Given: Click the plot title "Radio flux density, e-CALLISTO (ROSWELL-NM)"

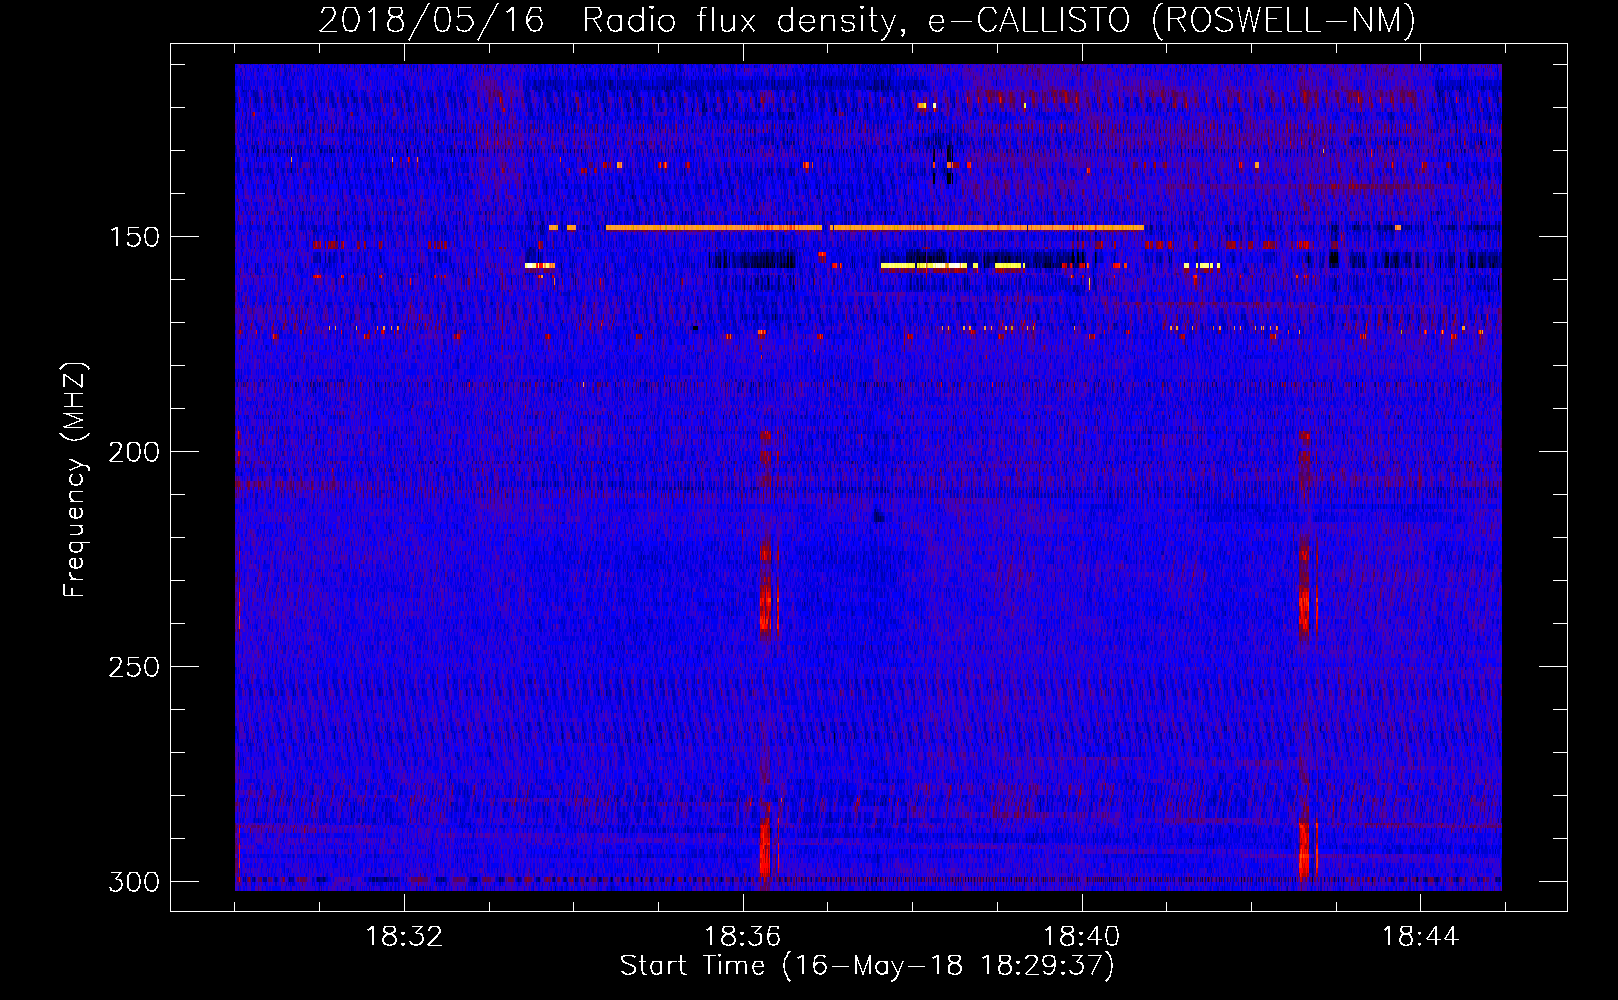Looking at the screenshot, I should (x=999, y=21).
